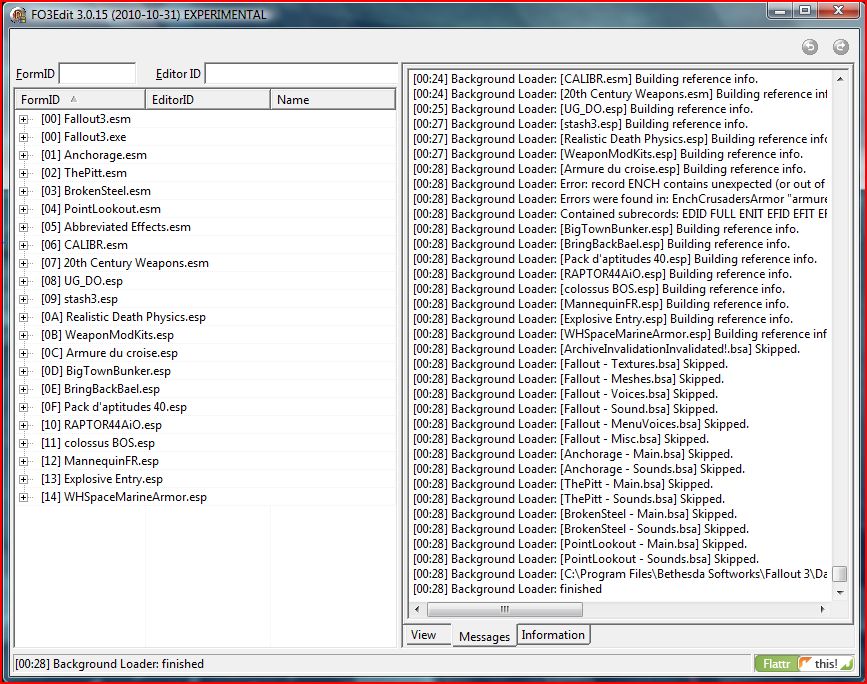Expand the Fallout3.esm tree node
Image resolution: width=867 pixels, height=684 pixels.
tap(24, 119)
